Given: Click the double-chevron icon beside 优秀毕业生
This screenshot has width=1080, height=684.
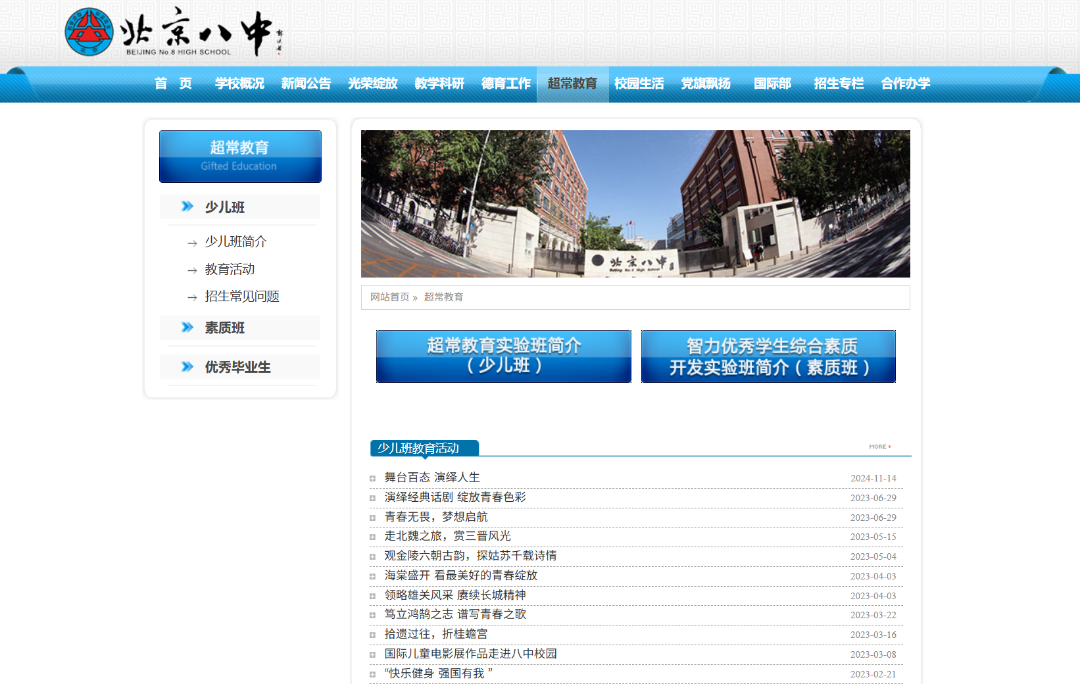Looking at the screenshot, I should point(187,366).
